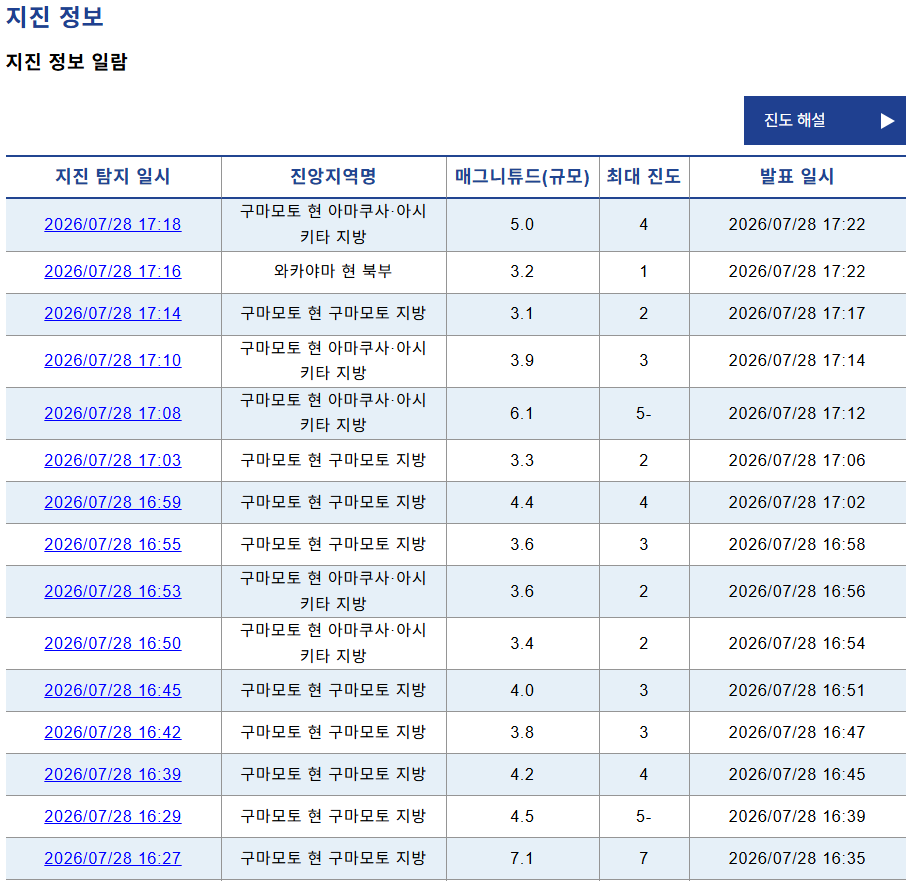Click publication time 2026/07/28 17:17
The width and height of the screenshot is (912, 881).
pyautogui.click(x=797, y=313)
